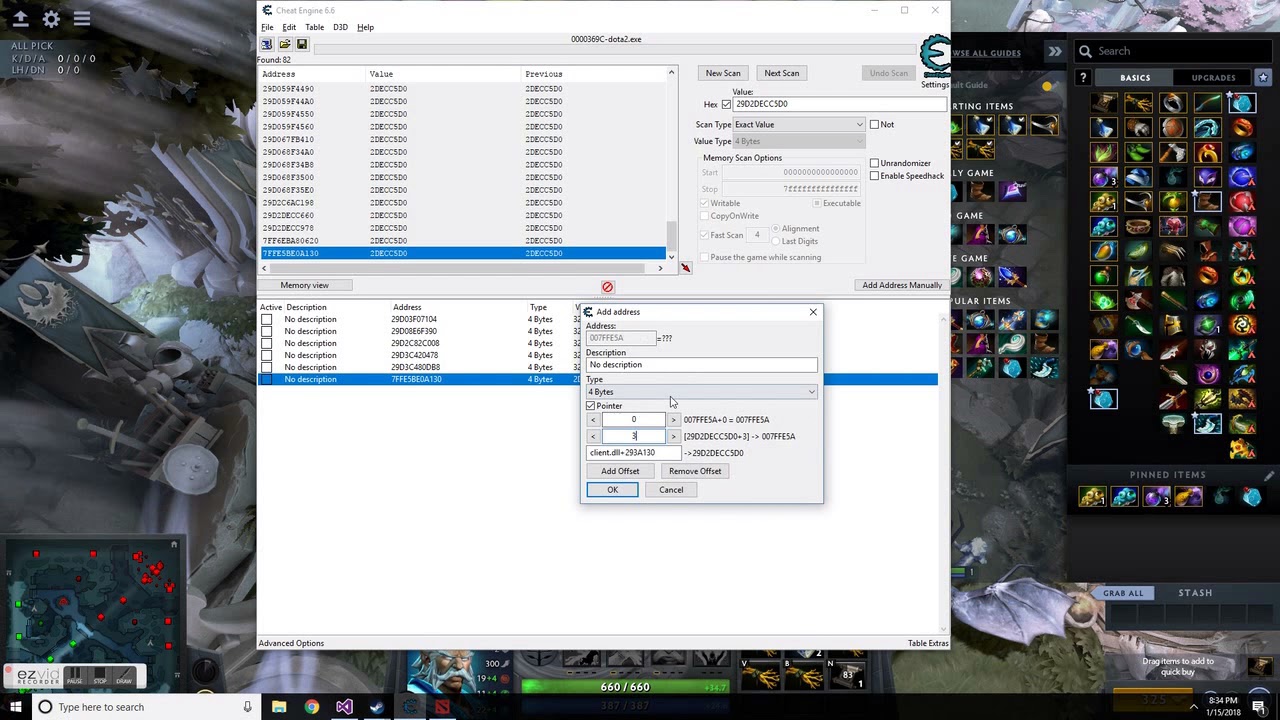
Task: Open the D3D menu
Action: pyautogui.click(x=340, y=27)
